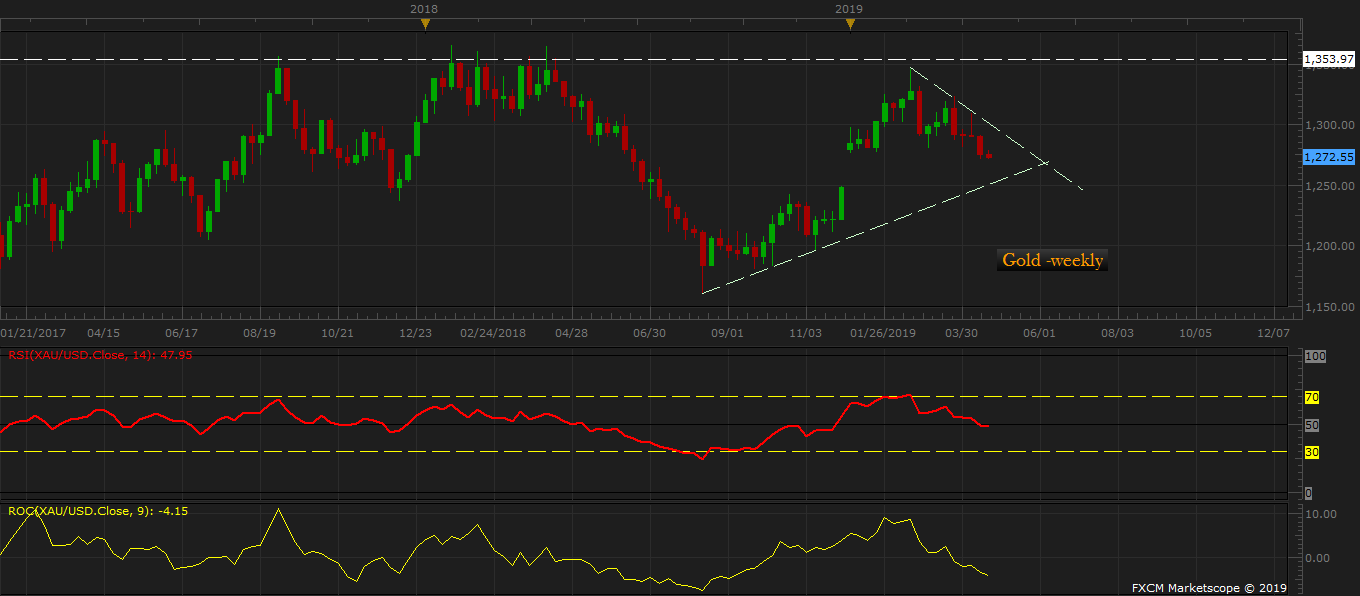Click the RSI 100 scale label
1360x596 pixels.
(1315, 356)
